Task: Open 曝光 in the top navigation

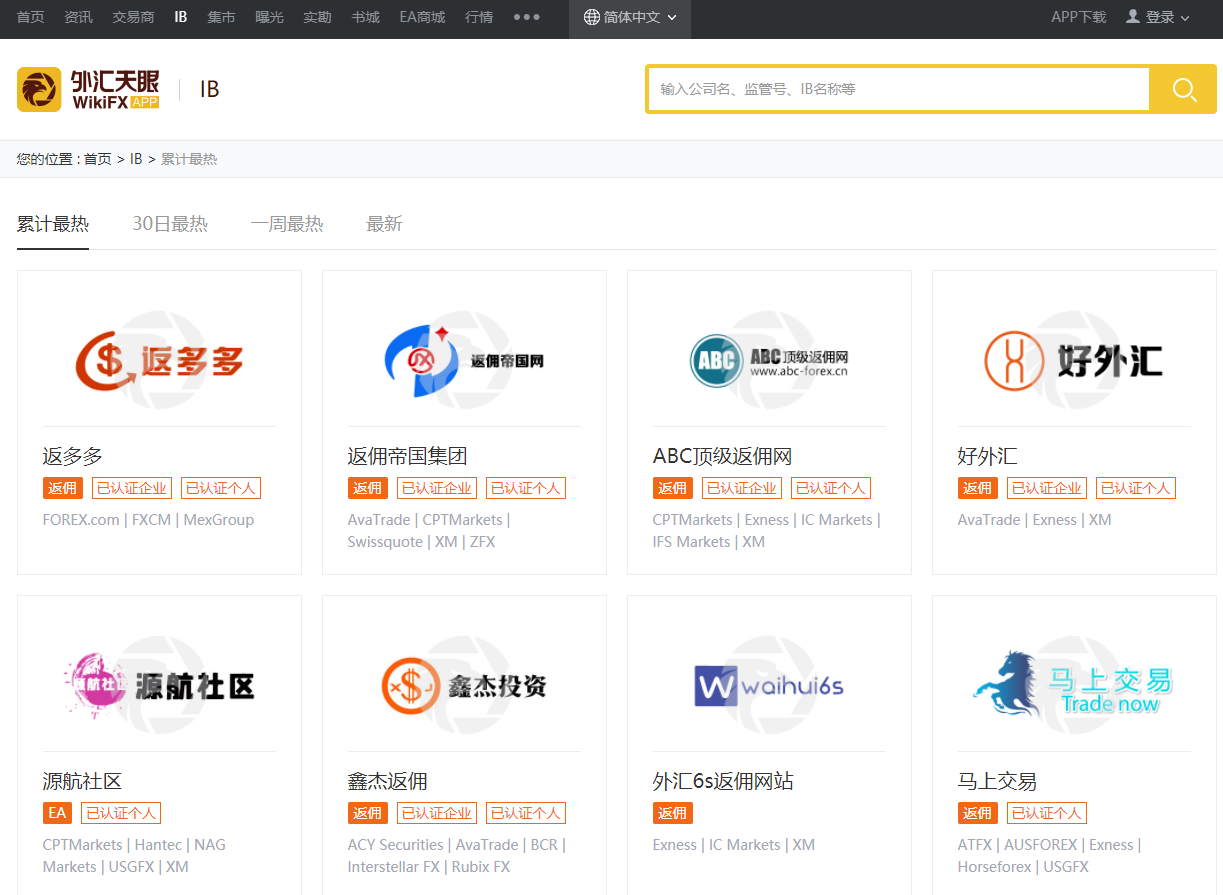Action: tap(269, 17)
